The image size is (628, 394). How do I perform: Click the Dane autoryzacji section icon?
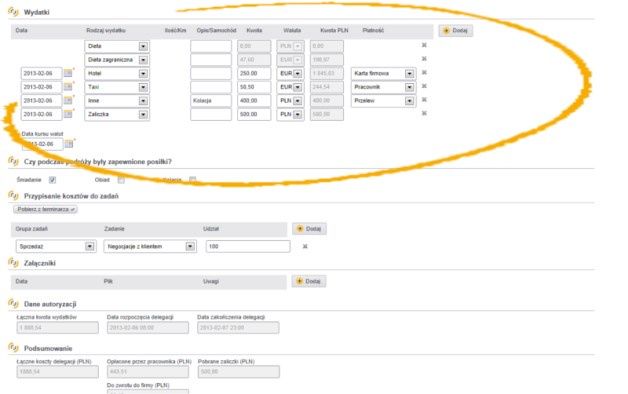click(13, 304)
